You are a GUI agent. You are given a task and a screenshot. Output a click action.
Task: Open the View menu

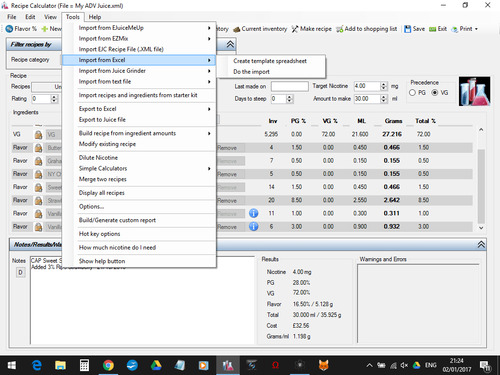50,17
